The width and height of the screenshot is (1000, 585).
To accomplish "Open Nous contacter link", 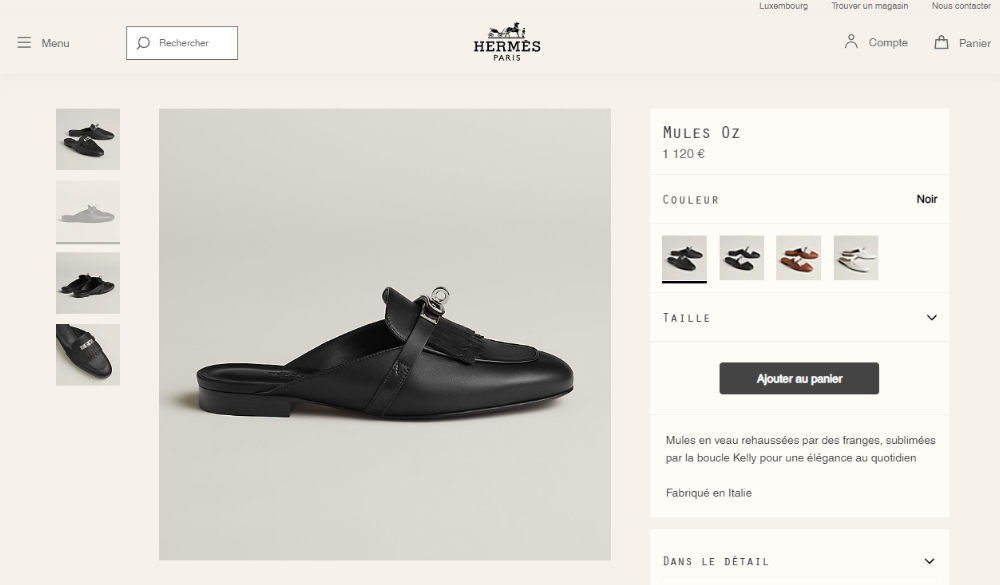I will click(x=961, y=6).
